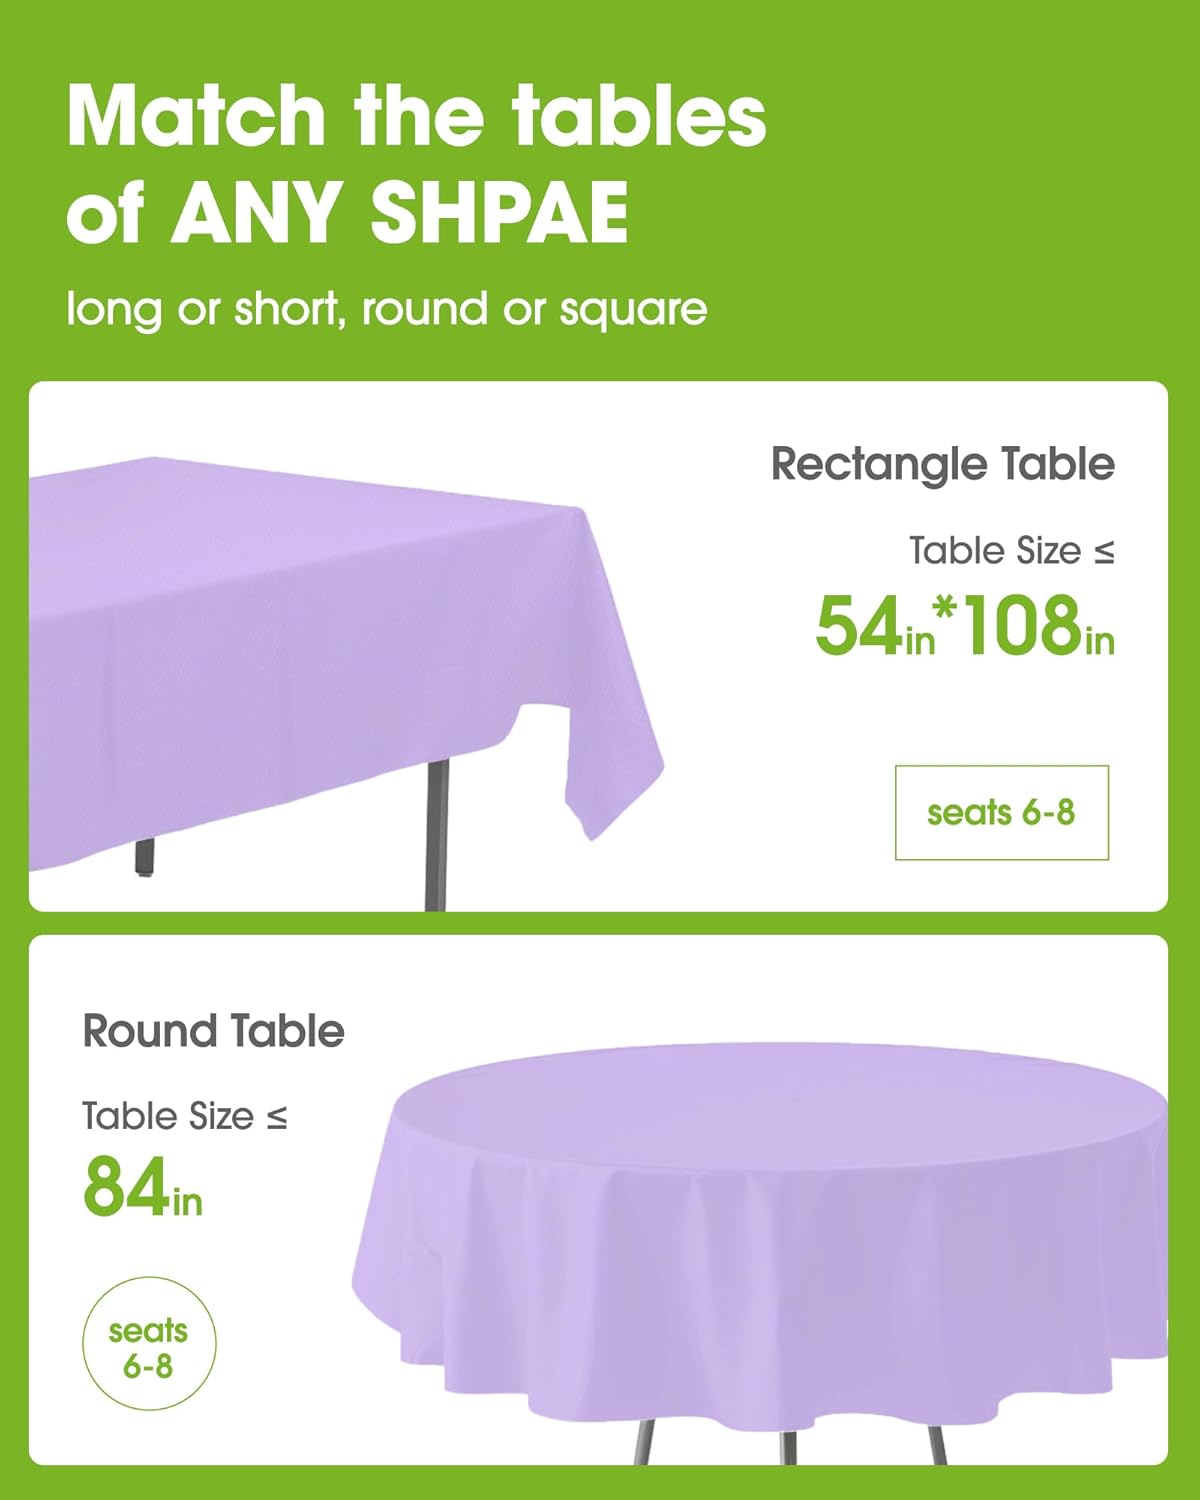Screen dimensions: 1200x1500
Task: Click the "54in" width dimension
Action: tap(874, 626)
